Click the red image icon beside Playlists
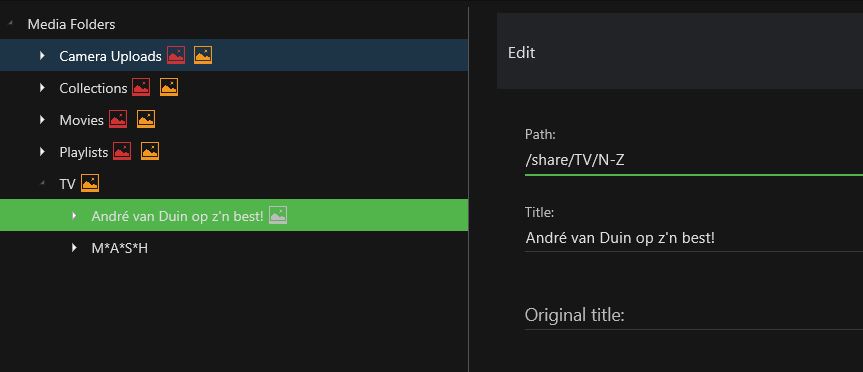Screen dimensions: 863x372 click(122, 151)
